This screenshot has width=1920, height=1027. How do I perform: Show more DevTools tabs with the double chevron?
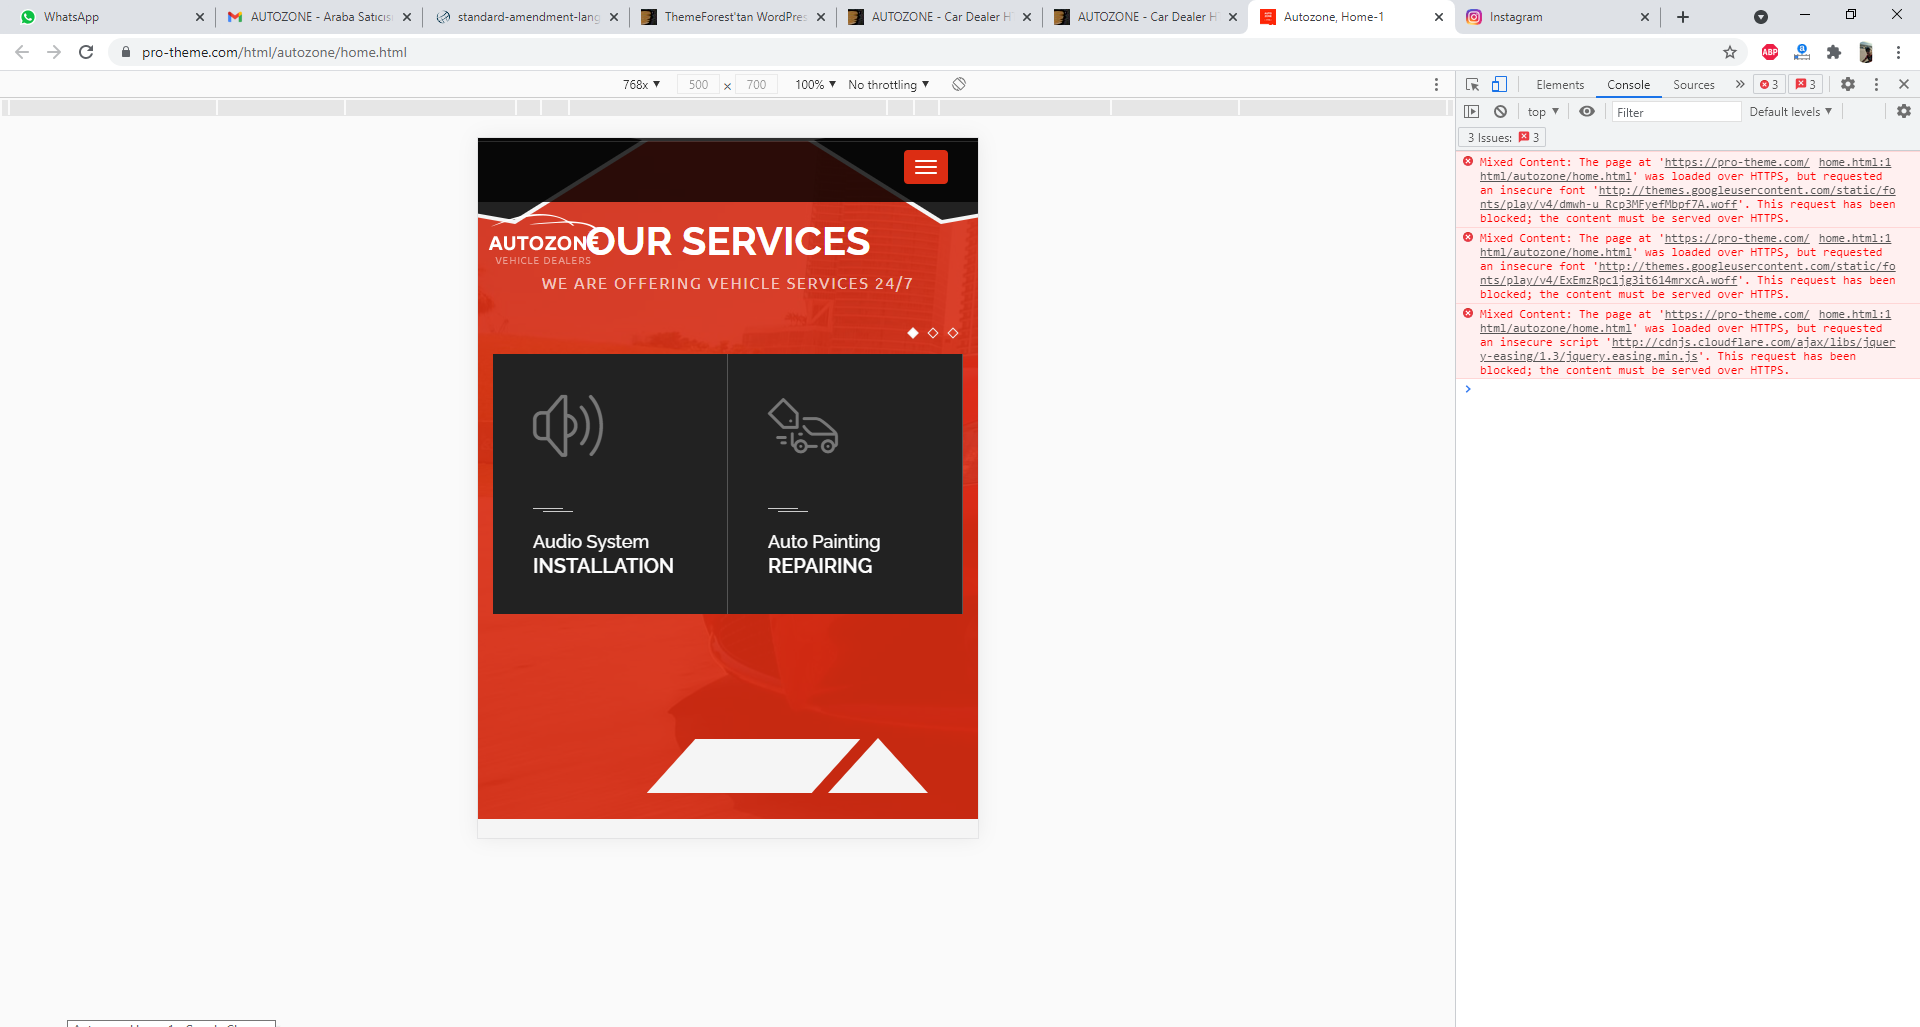1740,85
